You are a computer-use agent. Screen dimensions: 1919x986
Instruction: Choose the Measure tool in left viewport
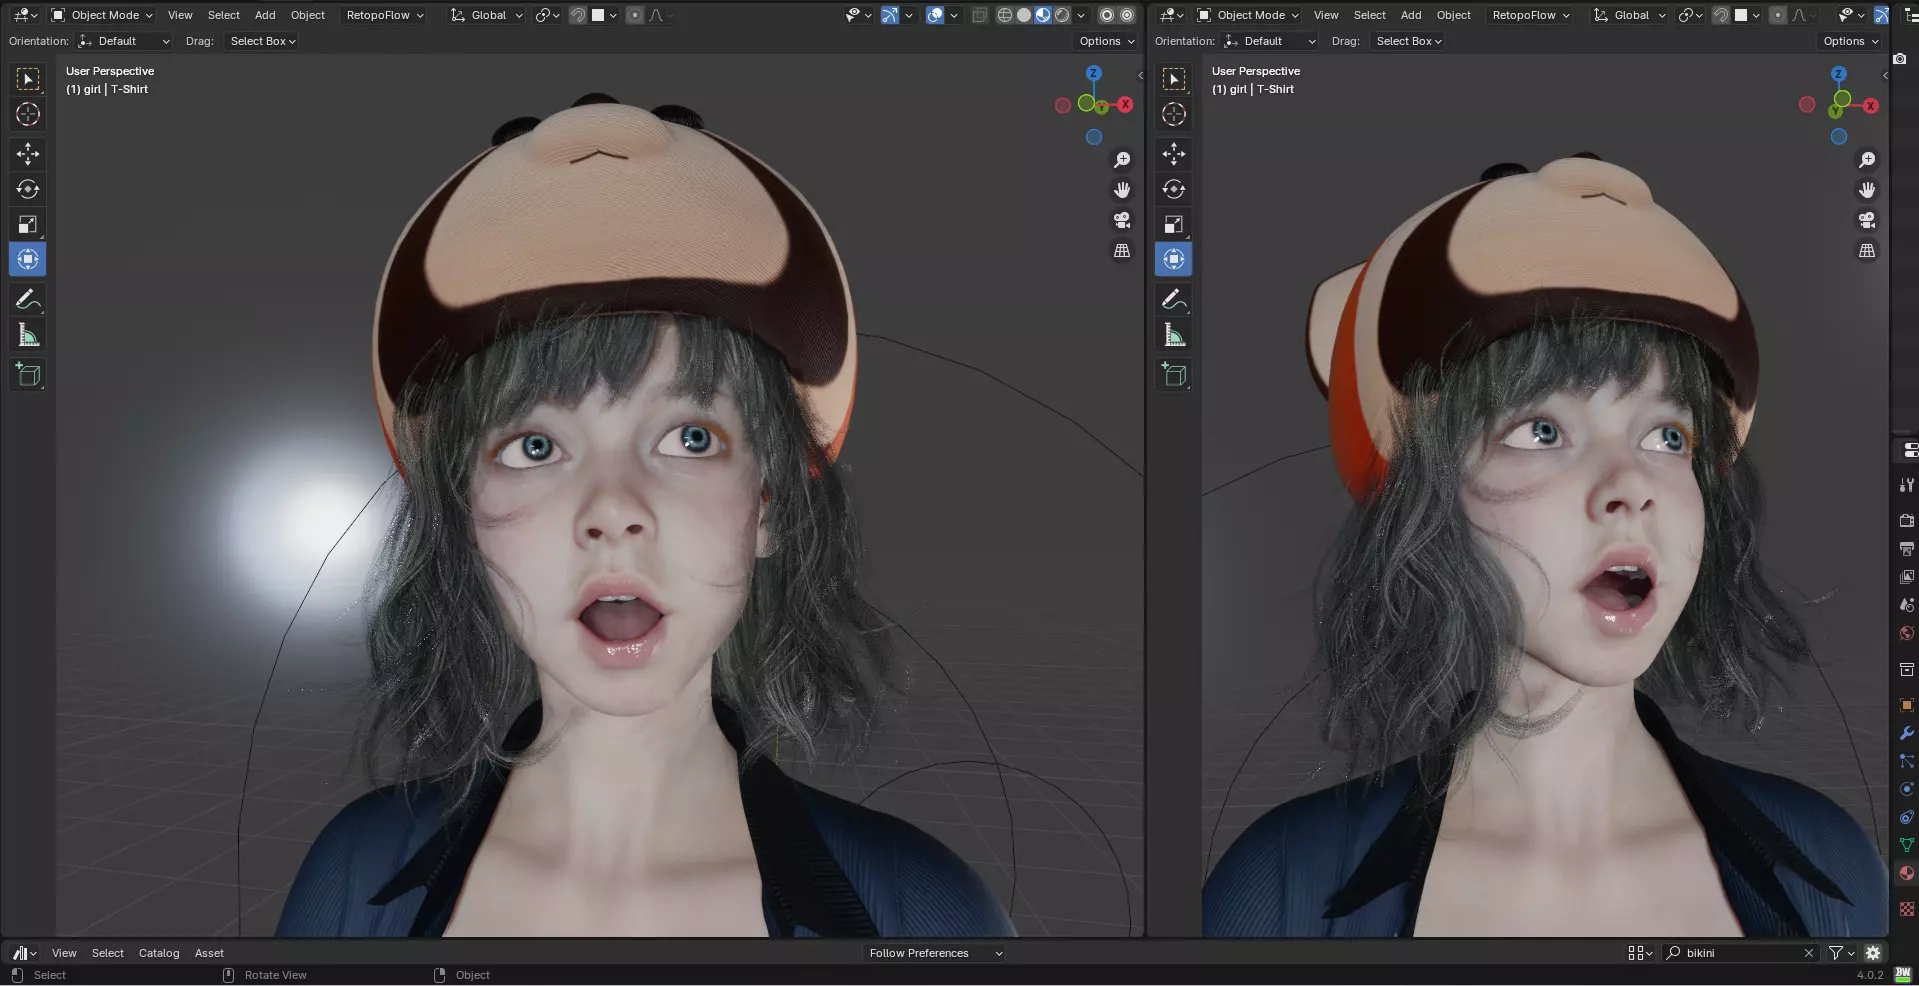click(x=28, y=335)
